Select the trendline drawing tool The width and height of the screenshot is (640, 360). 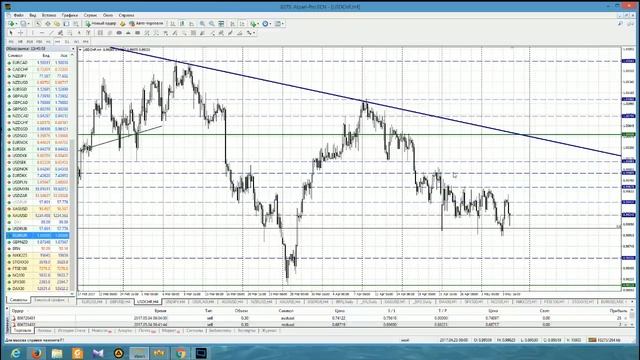[51, 33]
